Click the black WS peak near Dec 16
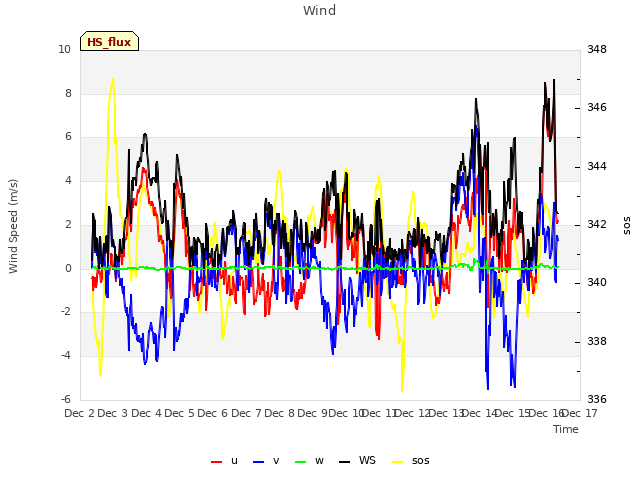 point(554,80)
